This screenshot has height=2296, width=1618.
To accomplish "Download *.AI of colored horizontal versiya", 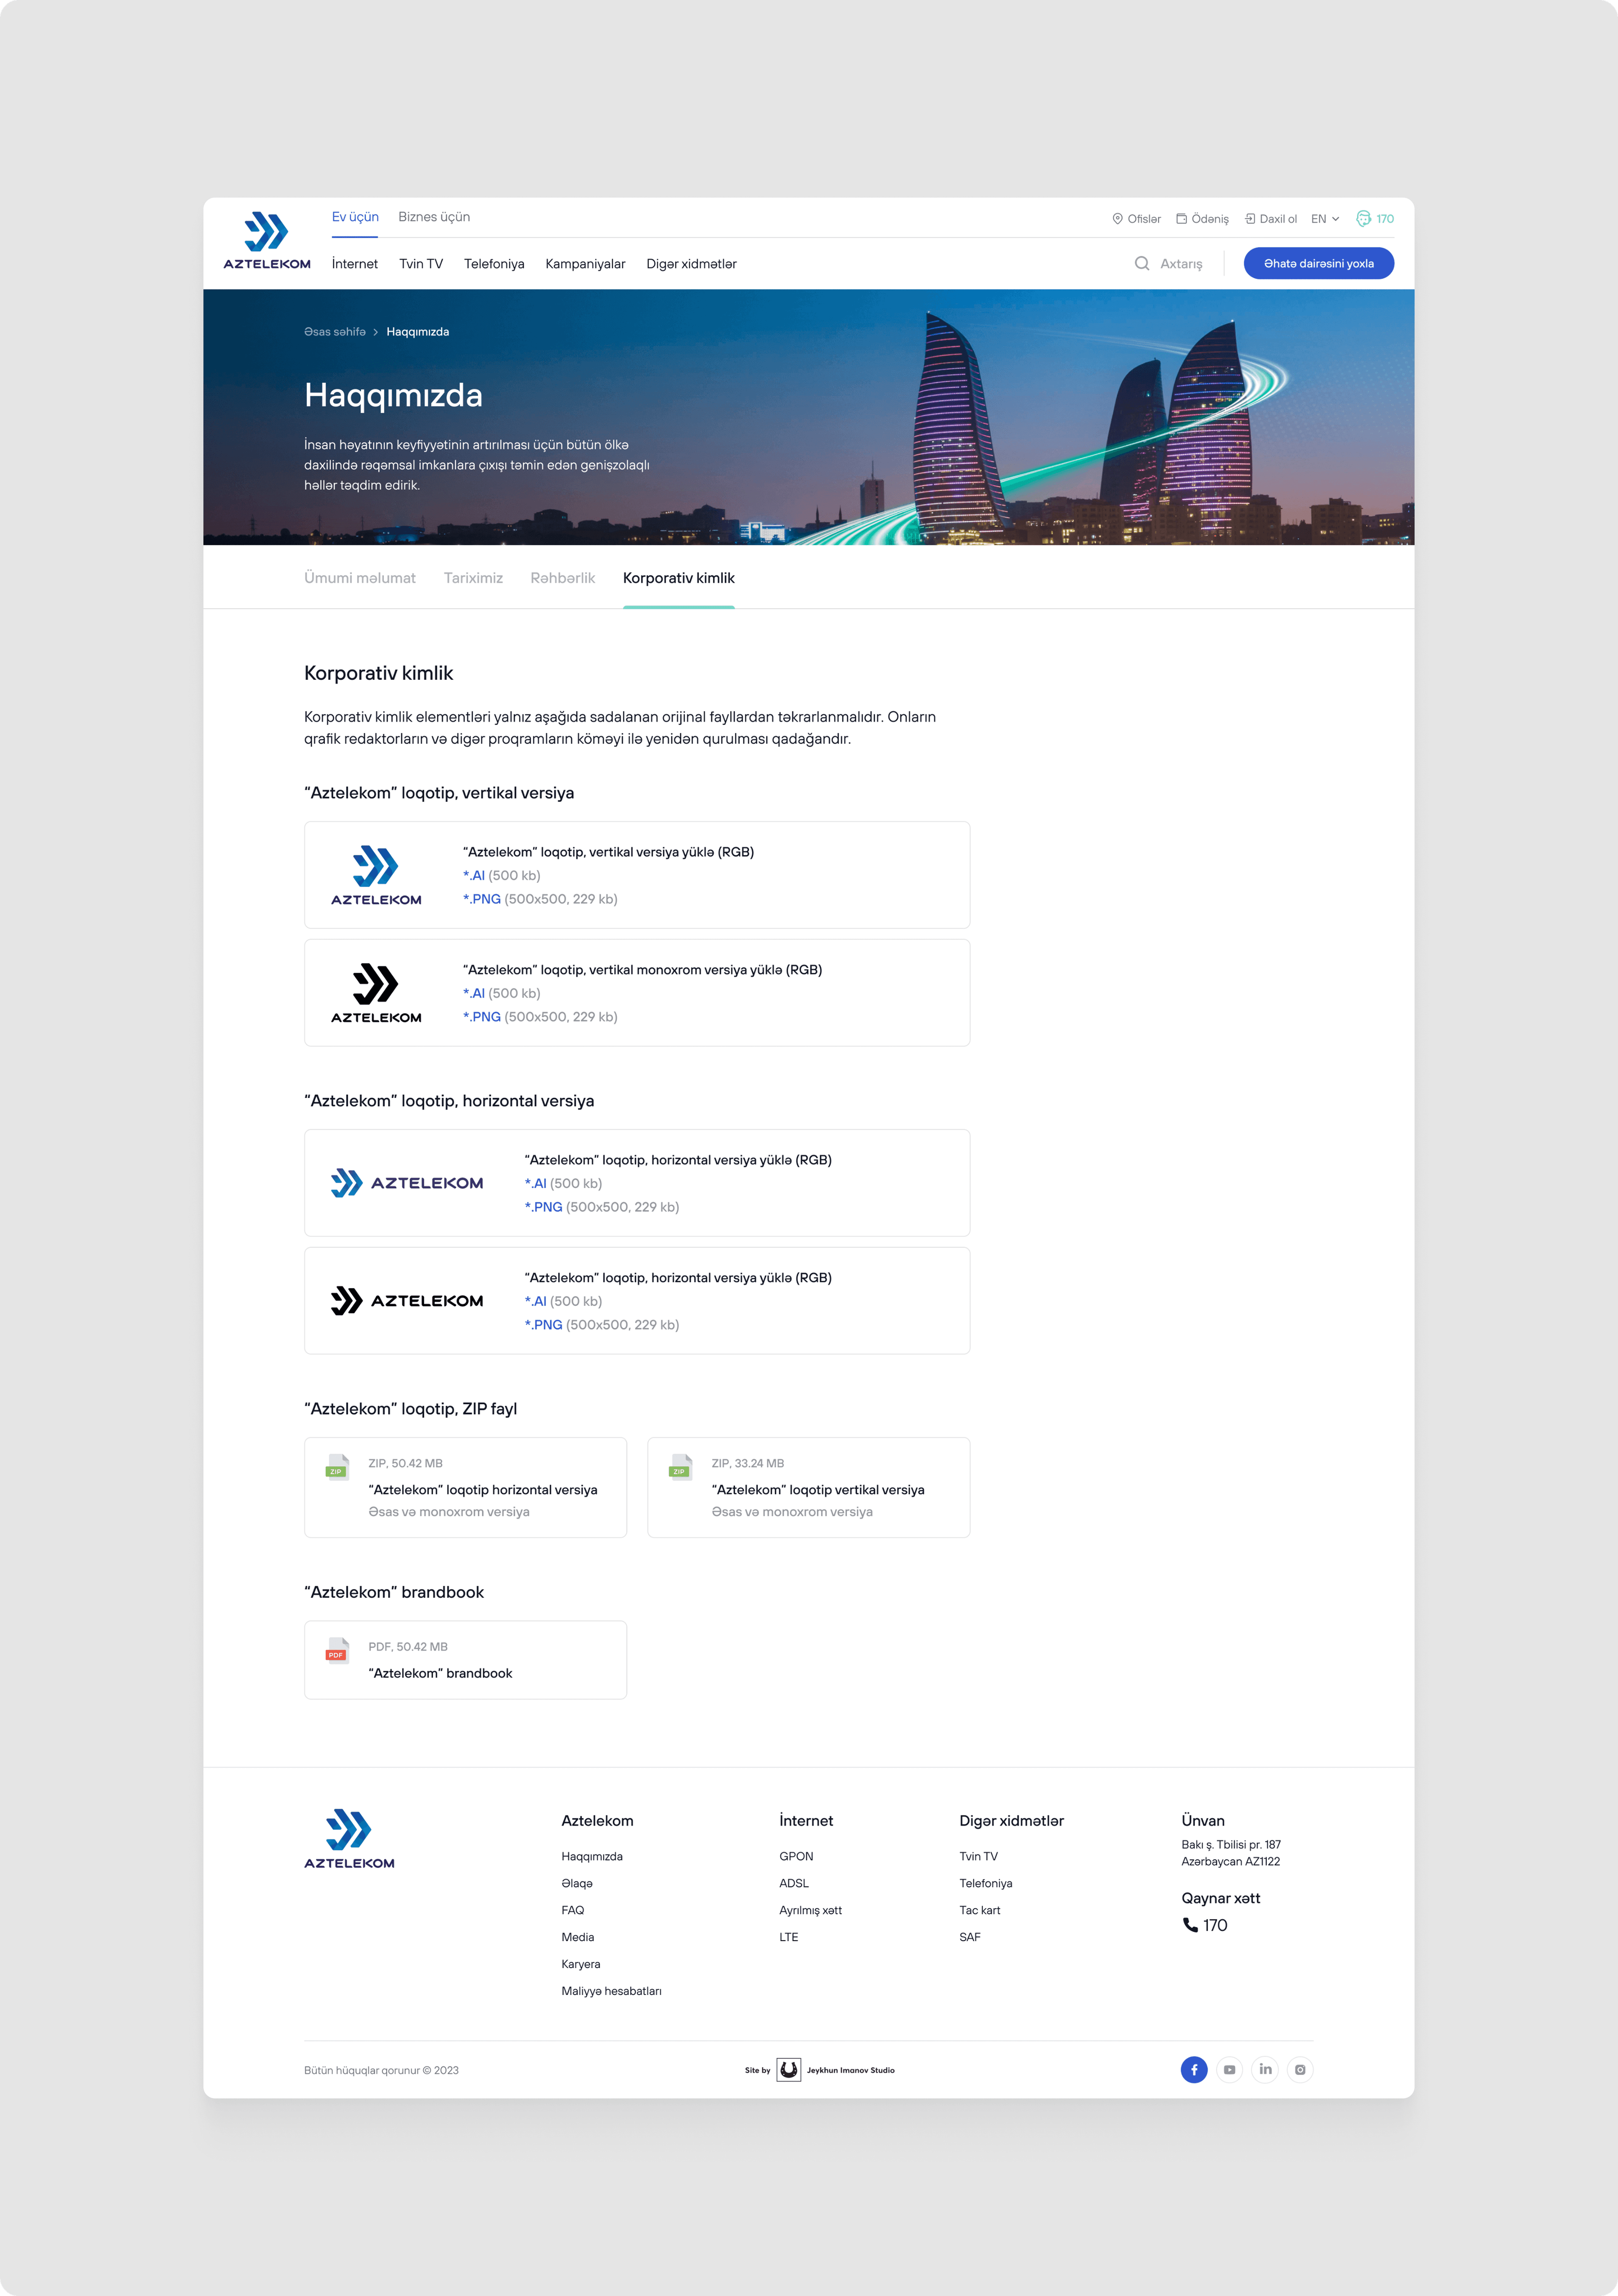I will (536, 1184).
